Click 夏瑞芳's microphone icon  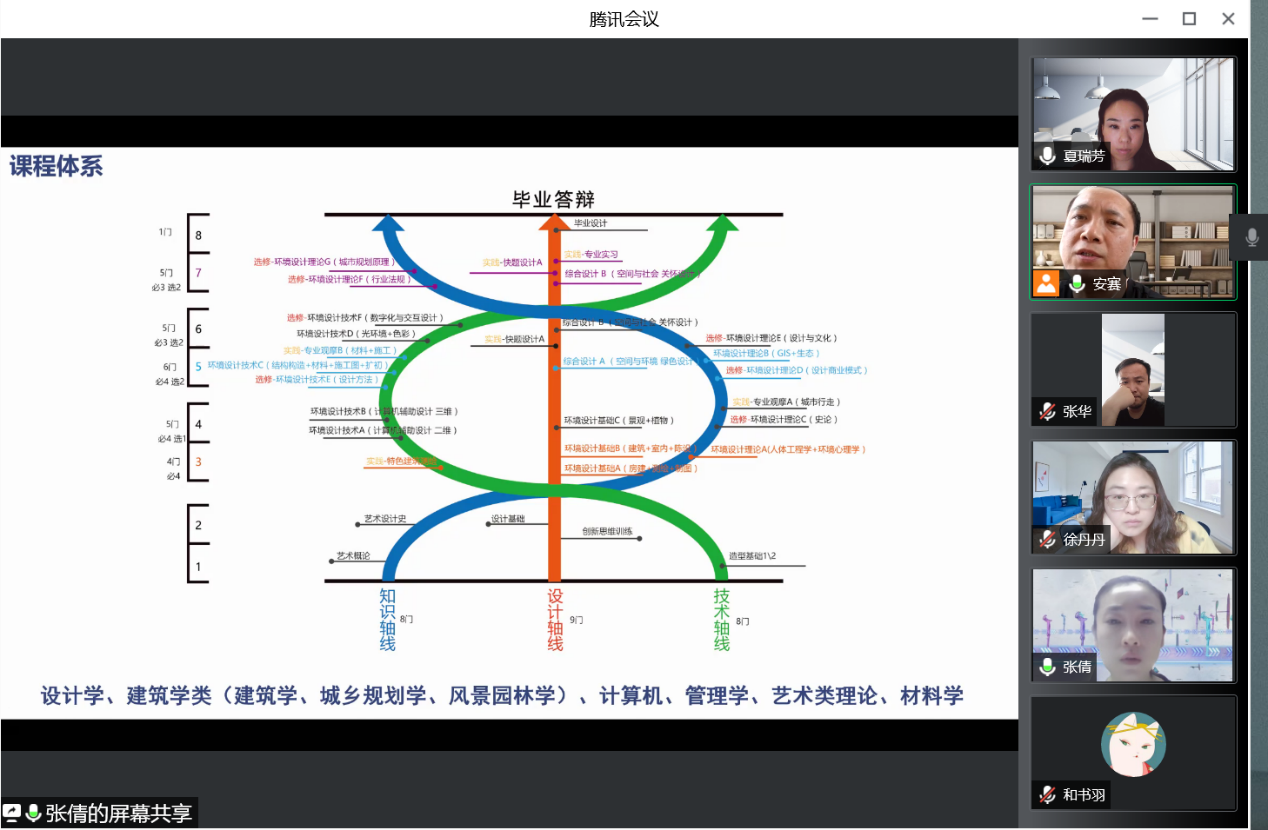(1047, 156)
